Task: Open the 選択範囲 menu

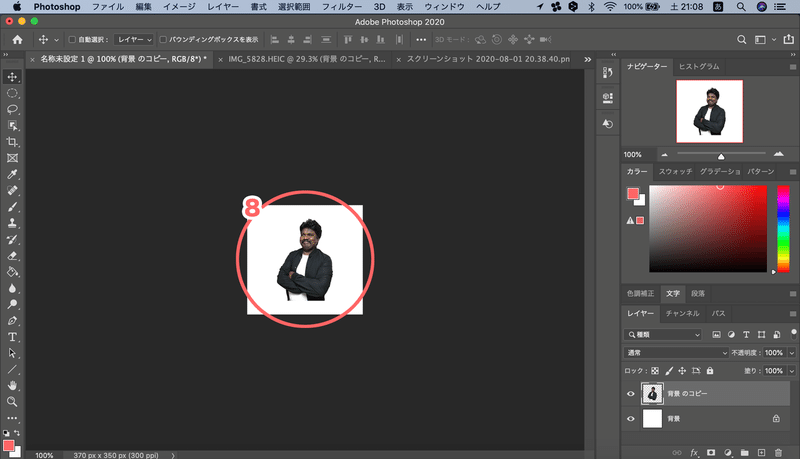Action: 294,7
